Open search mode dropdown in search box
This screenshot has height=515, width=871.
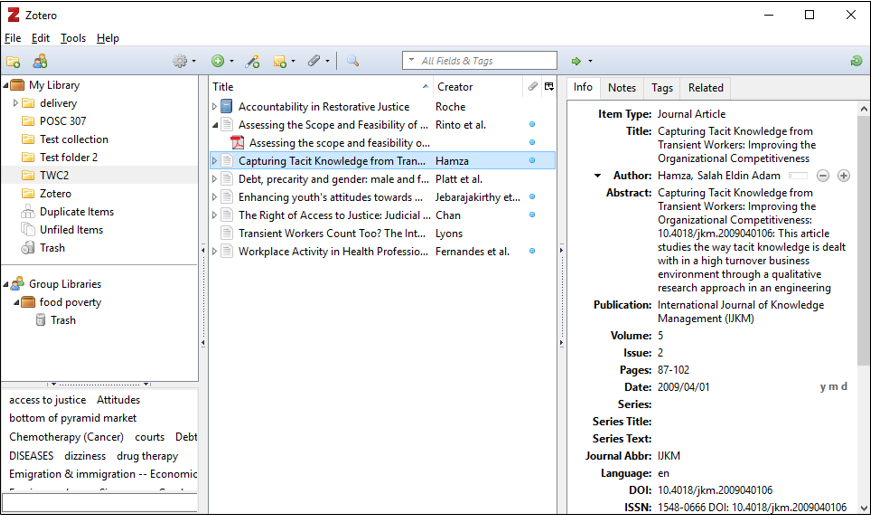(411, 60)
